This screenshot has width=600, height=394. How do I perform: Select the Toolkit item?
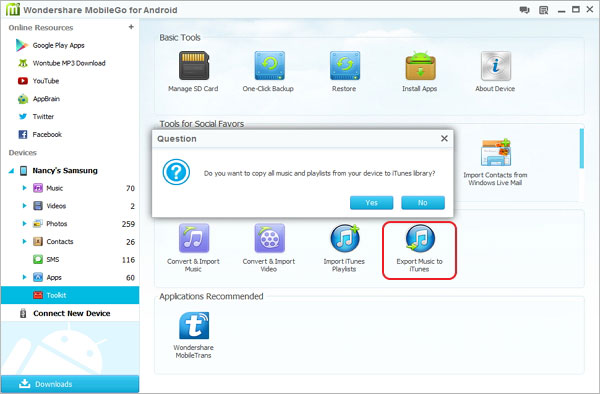70,295
